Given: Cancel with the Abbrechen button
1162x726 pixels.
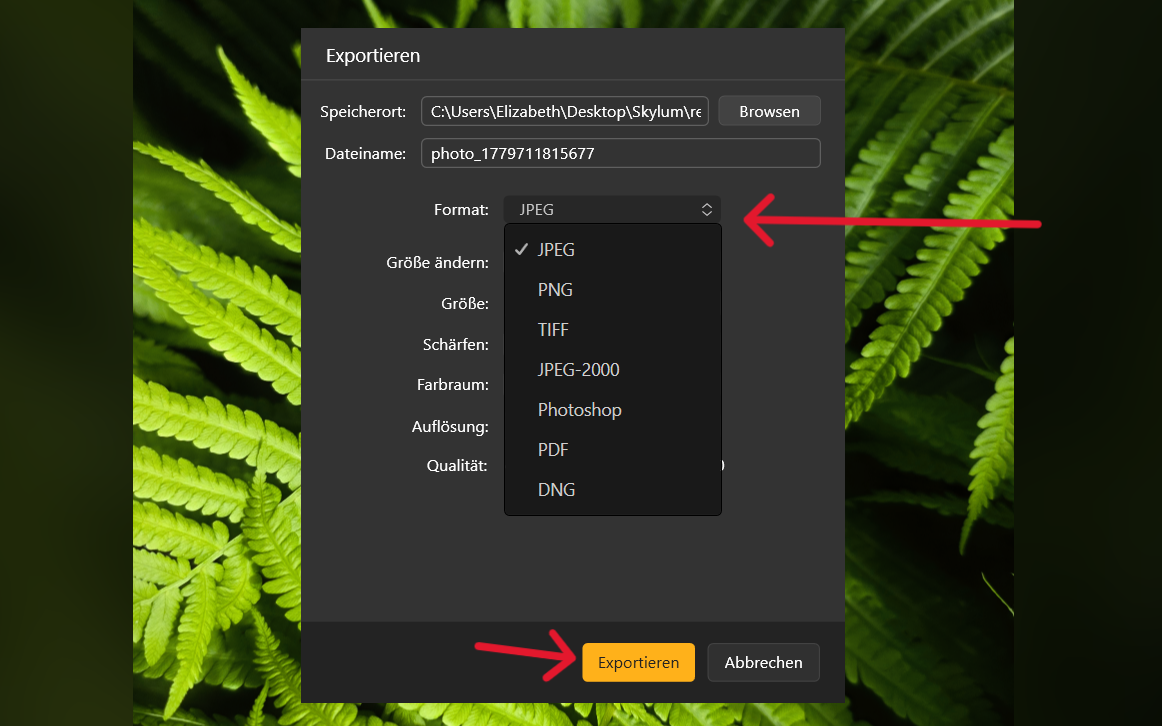Looking at the screenshot, I should pyautogui.click(x=763, y=662).
